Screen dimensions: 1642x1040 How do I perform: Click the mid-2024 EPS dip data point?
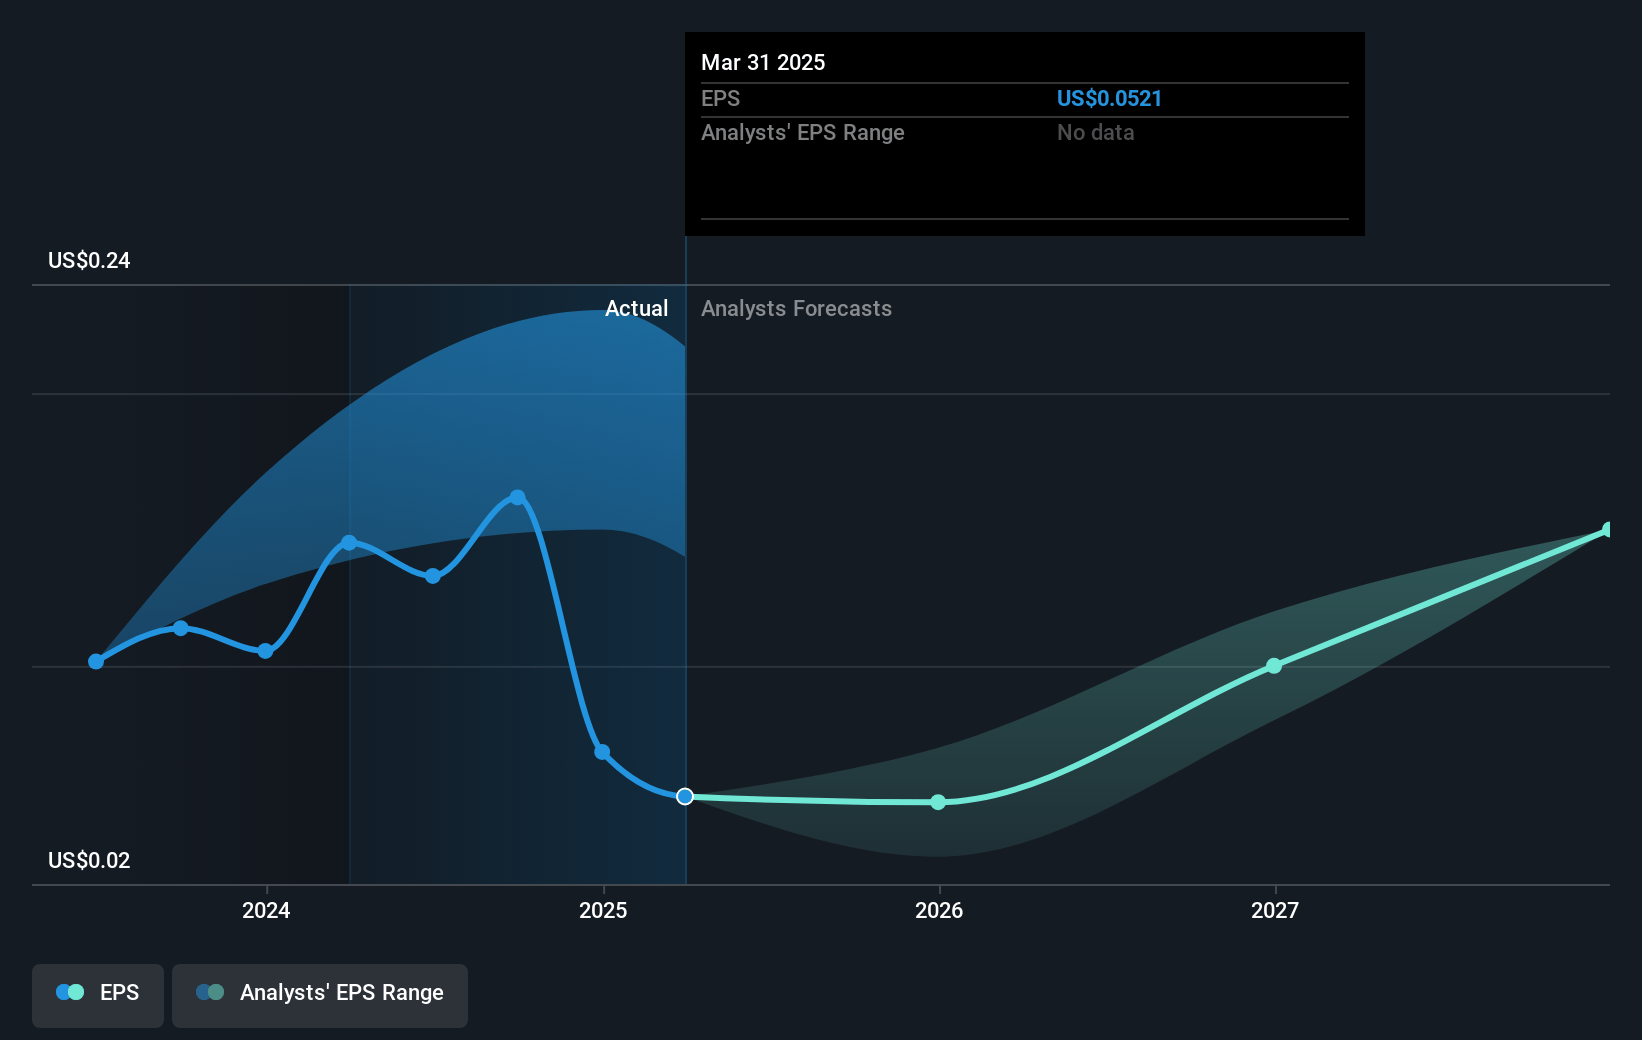click(433, 576)
